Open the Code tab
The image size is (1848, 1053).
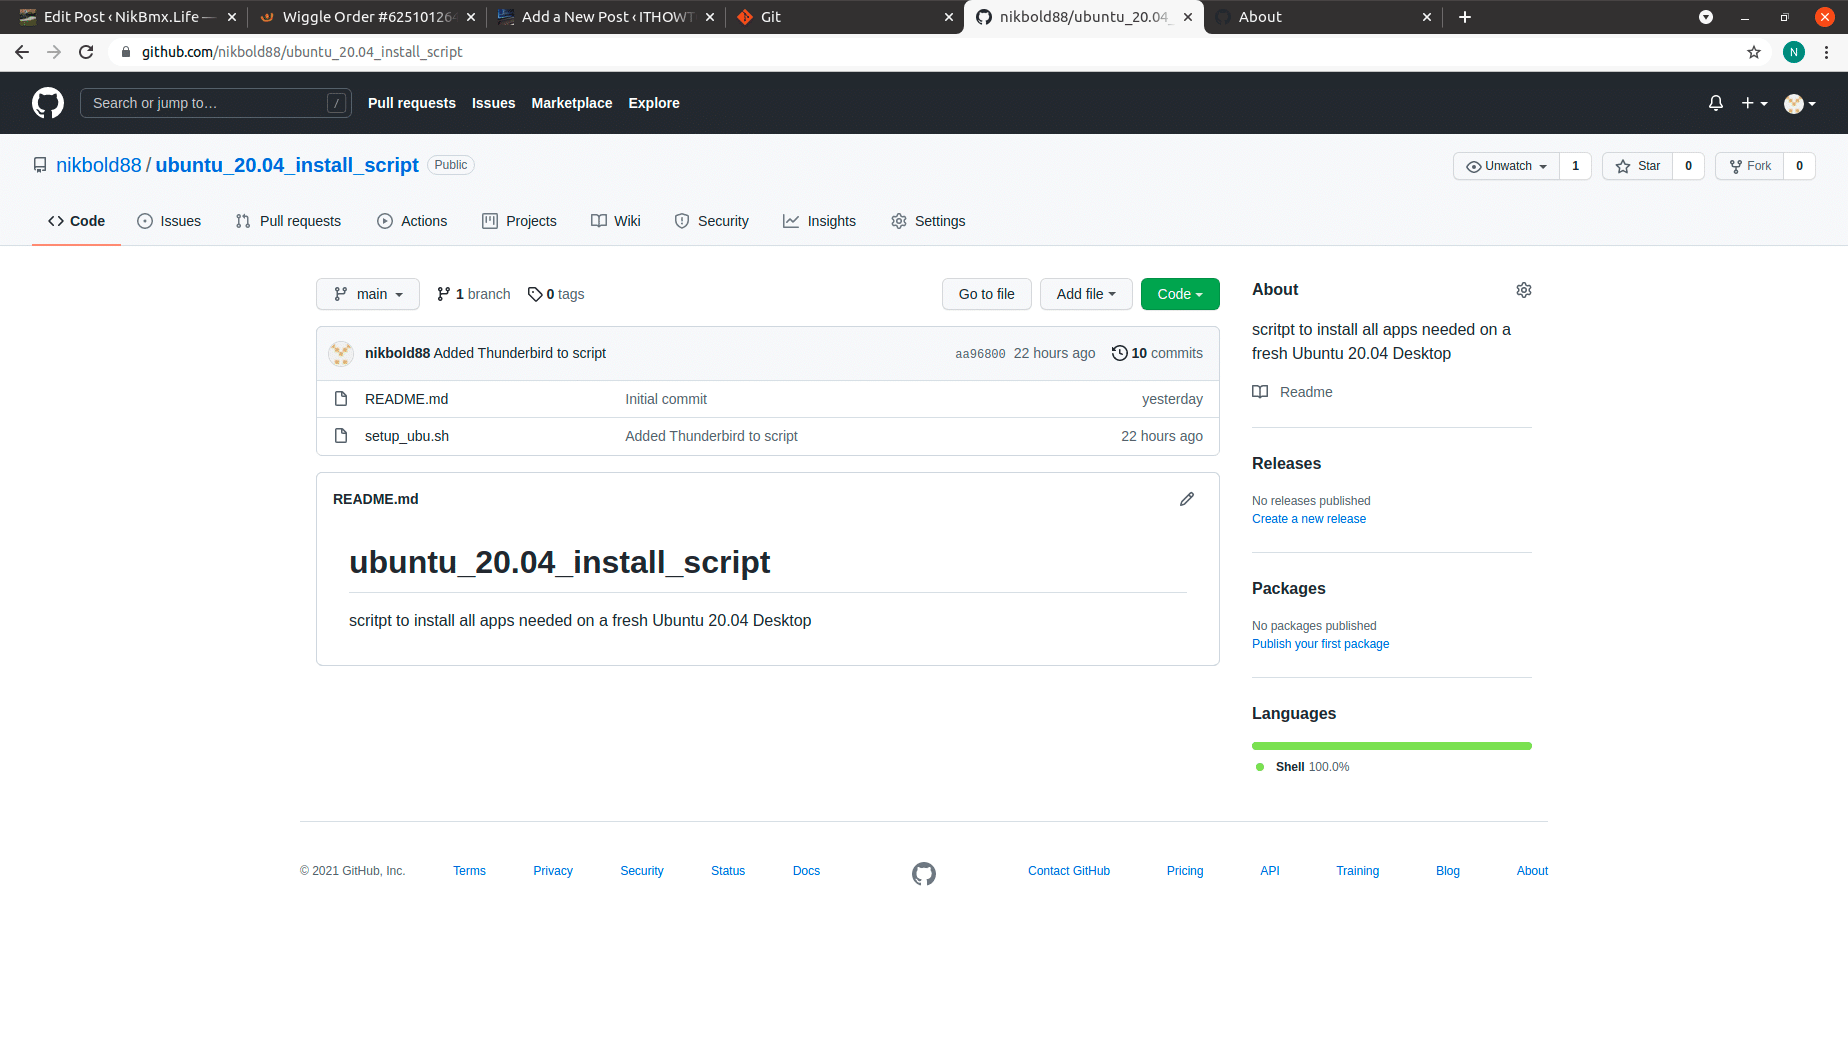tap(76, 221)
